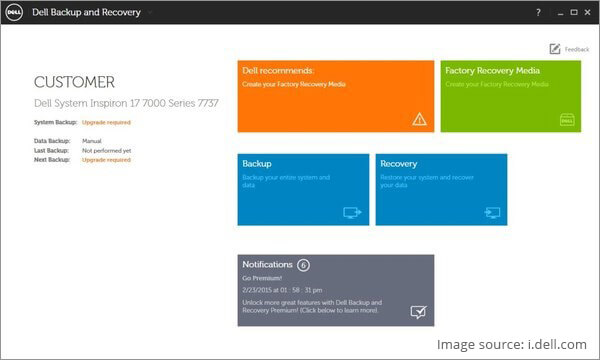The image size is (600, 360).
Task: Open the Feedback link
Action: pyautogui.click(x=577, y=49)
